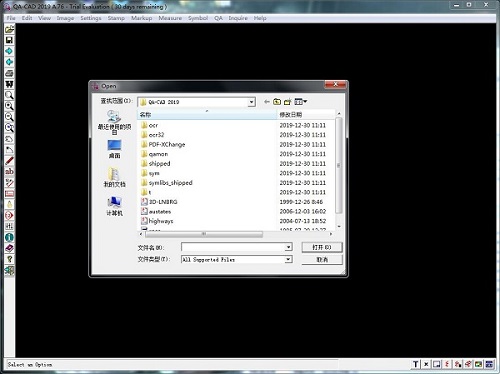The height and width of the screenshot is (374, 500).
Task: Expand the QA-CAD 2019 look-in dropdown
Action: pyautogui.click(x=252, y=102)
